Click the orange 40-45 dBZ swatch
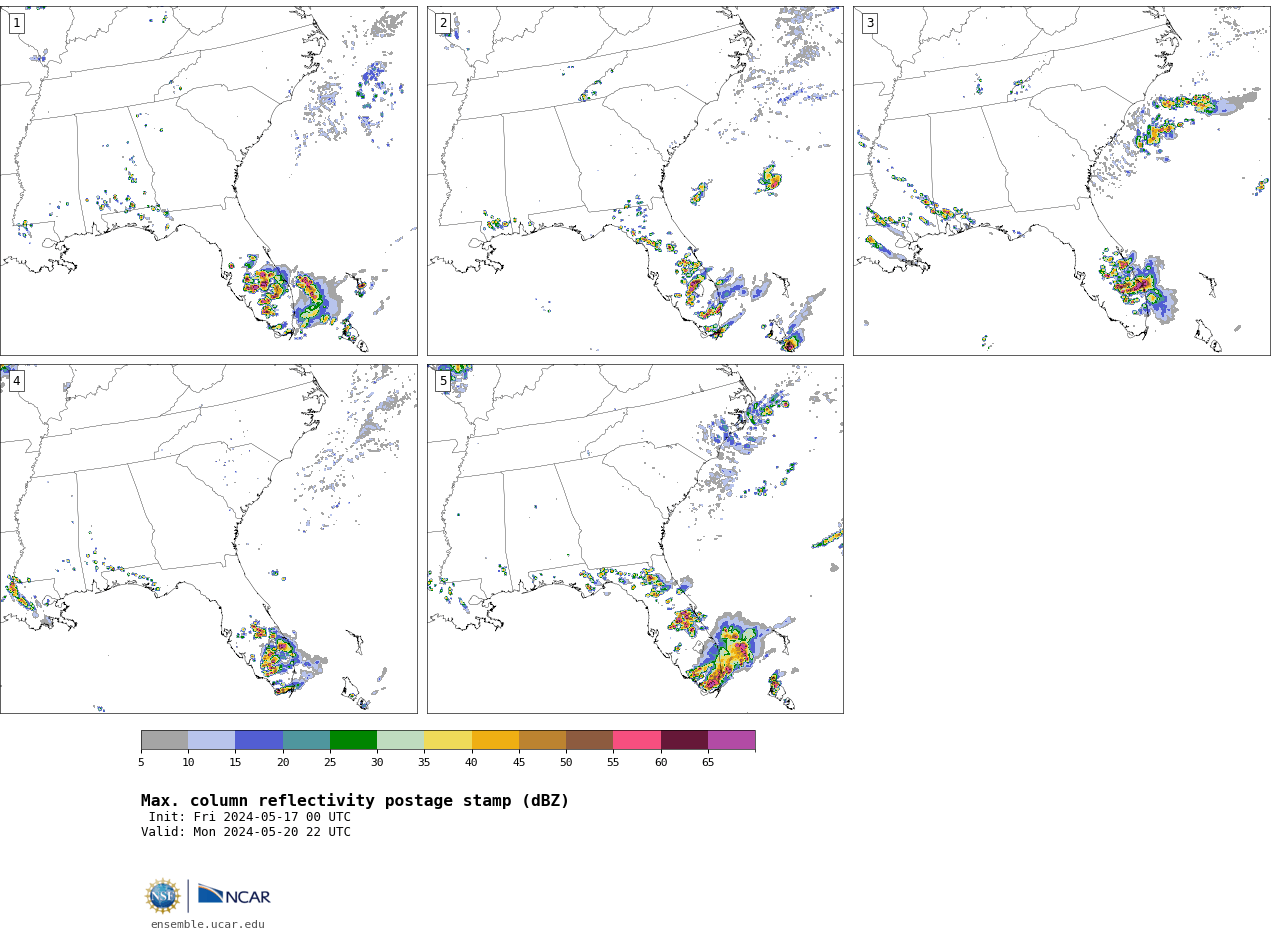The image size is (1280, 936). click(495, 740)
